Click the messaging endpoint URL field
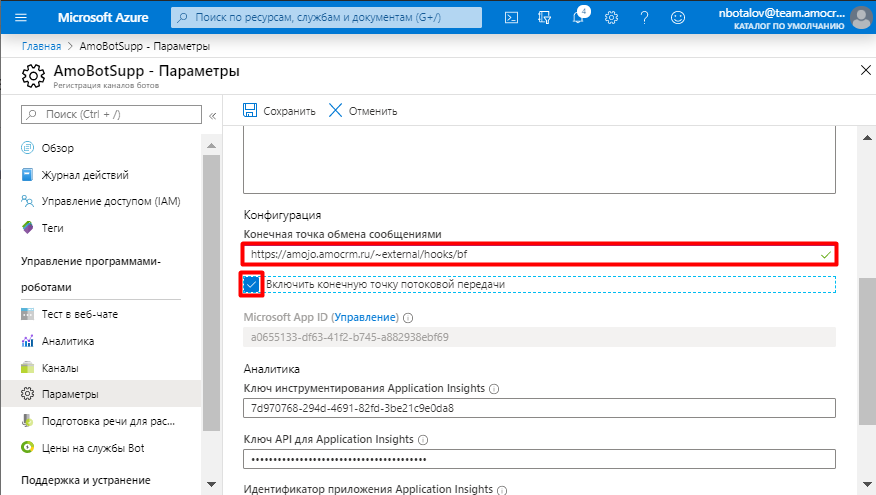The image size is (876, 495). coord(539,254)
